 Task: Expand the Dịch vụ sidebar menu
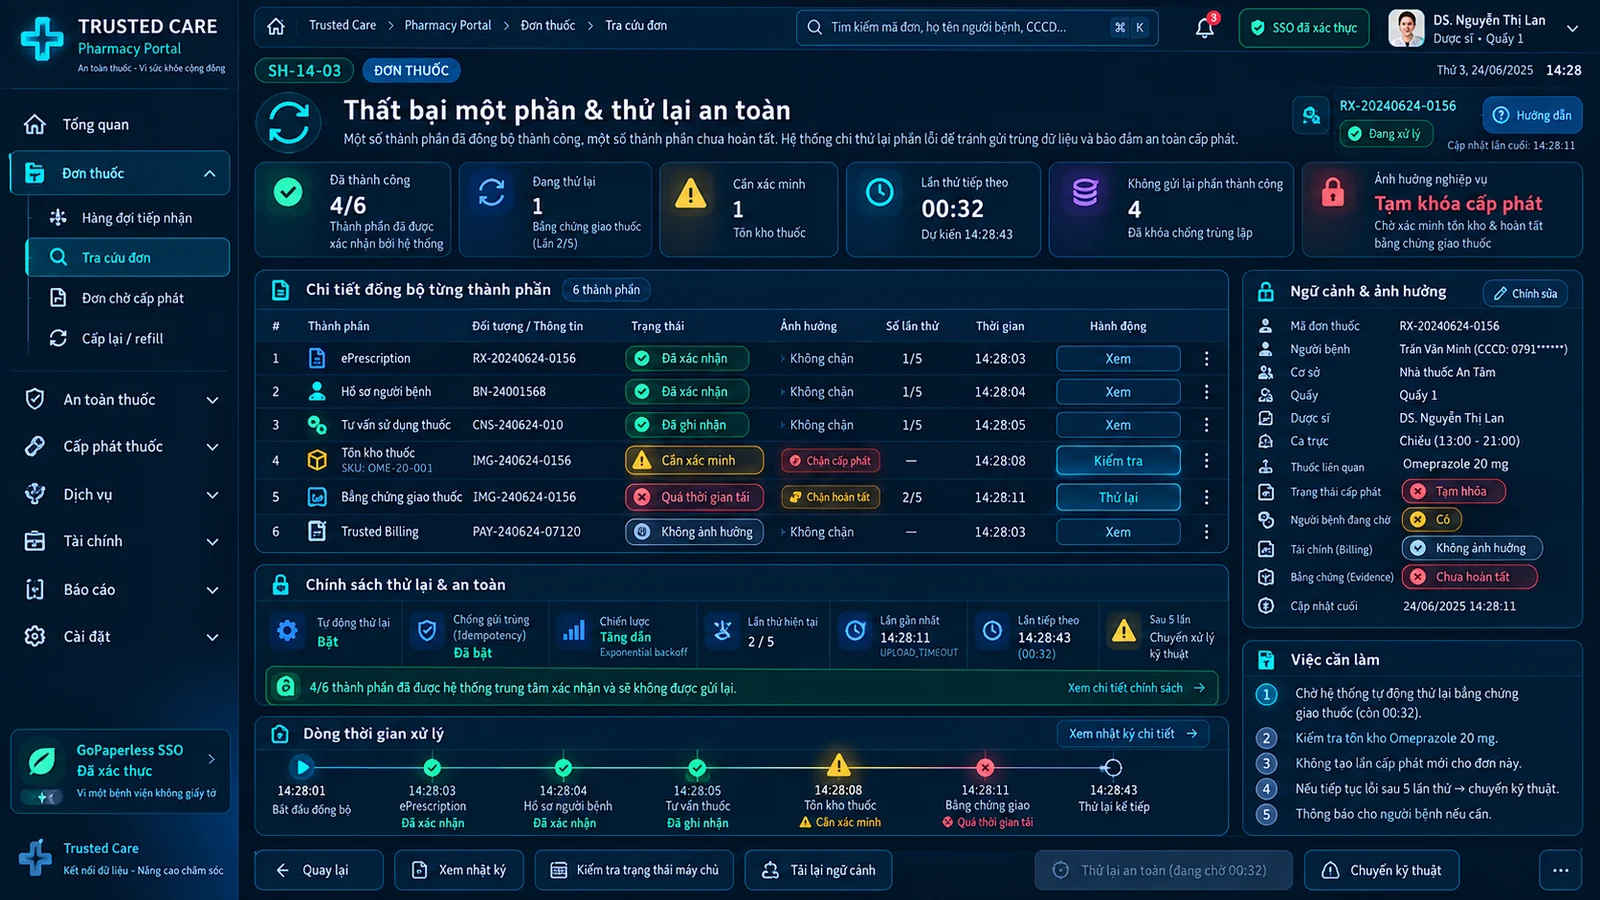(212, 495)
